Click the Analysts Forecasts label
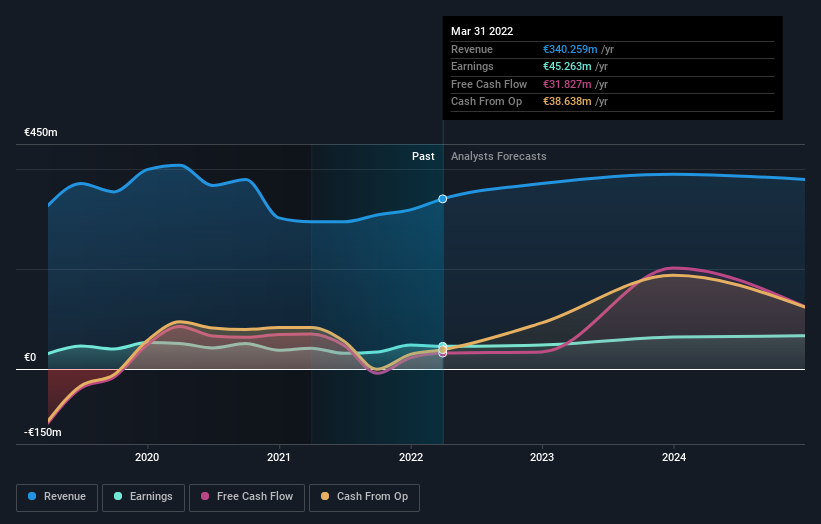 point(498,156)
